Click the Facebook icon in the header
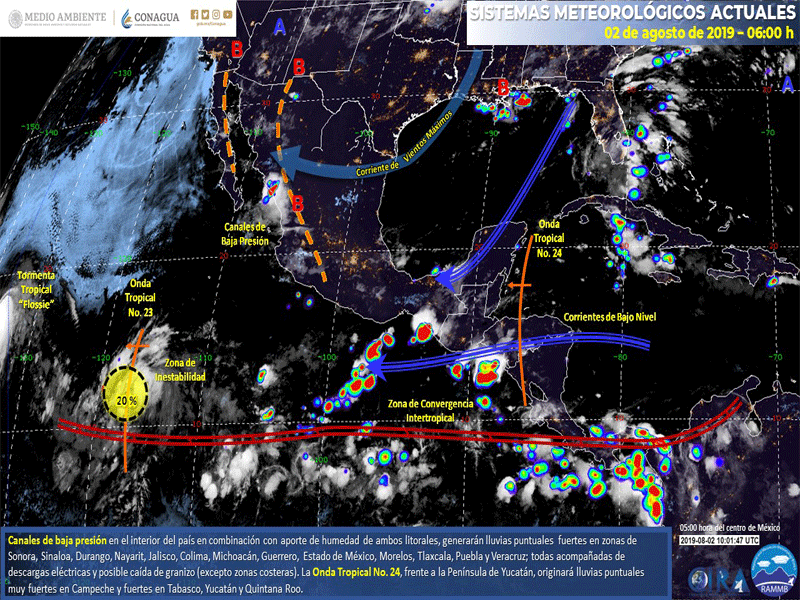Screen dimensions: 800x600 click(194, 13)
